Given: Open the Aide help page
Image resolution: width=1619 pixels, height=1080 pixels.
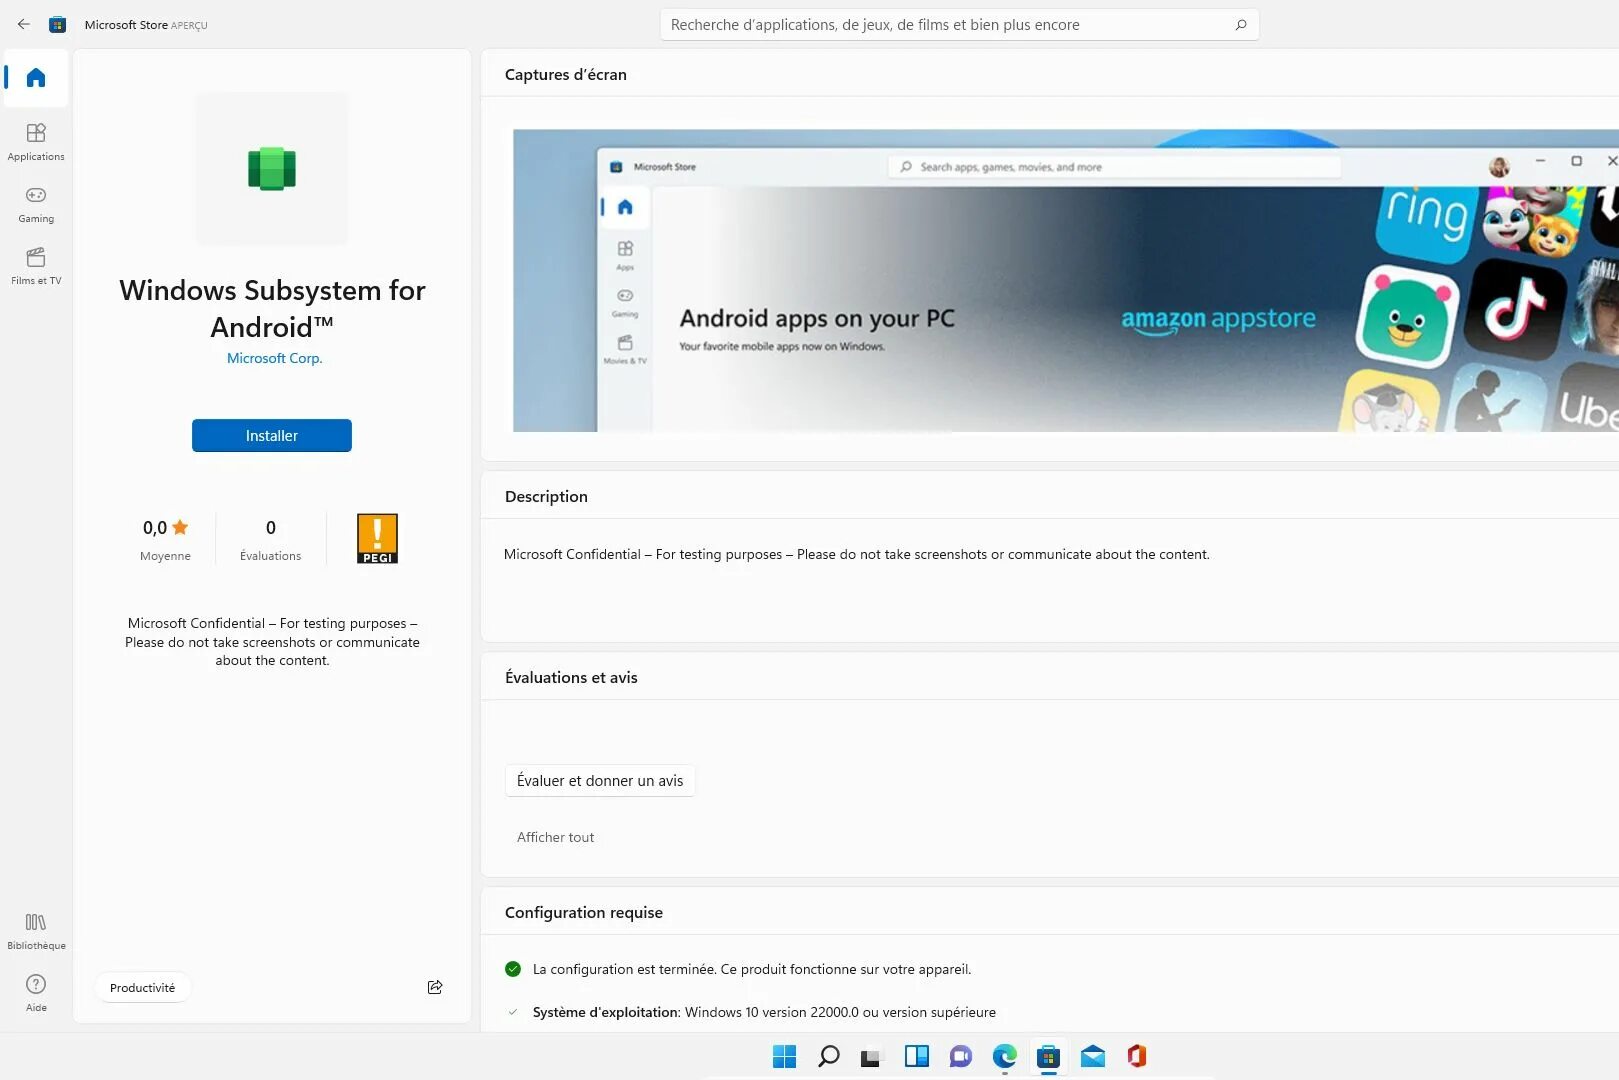Looking at the screenshot, I should pyautogui.click(x=36, y=992).
